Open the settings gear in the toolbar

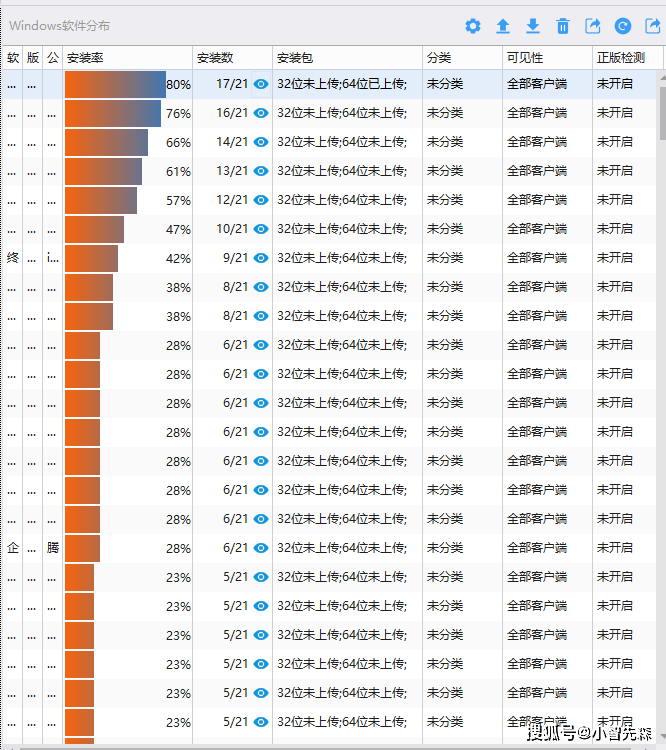click(x=473, y=26)
